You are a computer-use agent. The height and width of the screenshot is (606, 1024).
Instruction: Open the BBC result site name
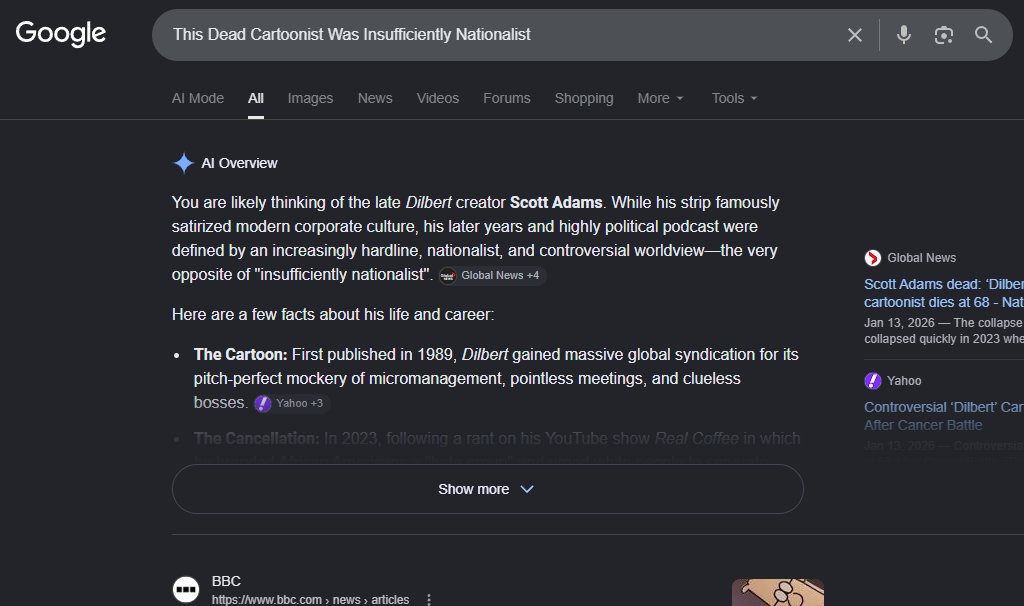click(x=226, y=581)
